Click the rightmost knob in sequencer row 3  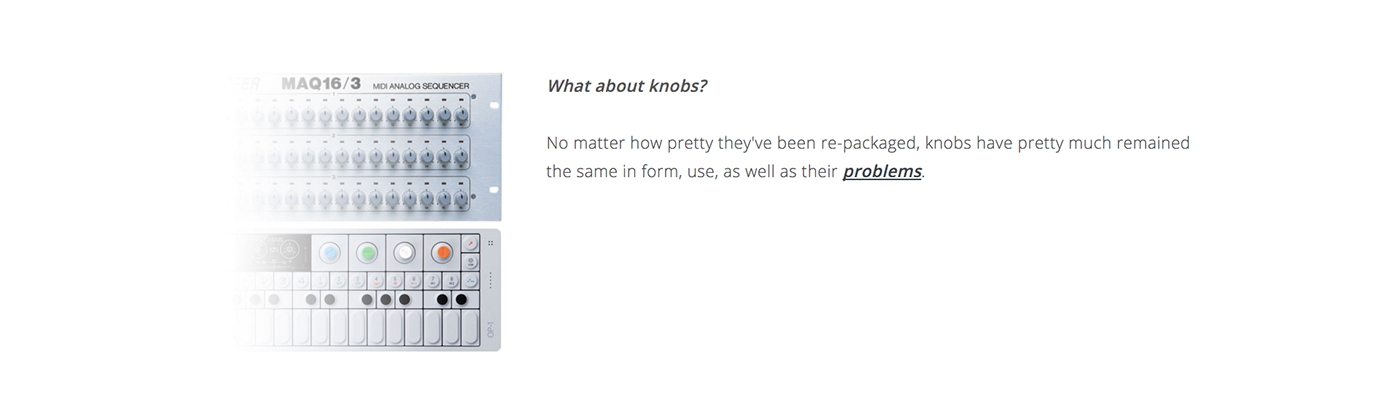pyautogui.click(x=461, y=199)
